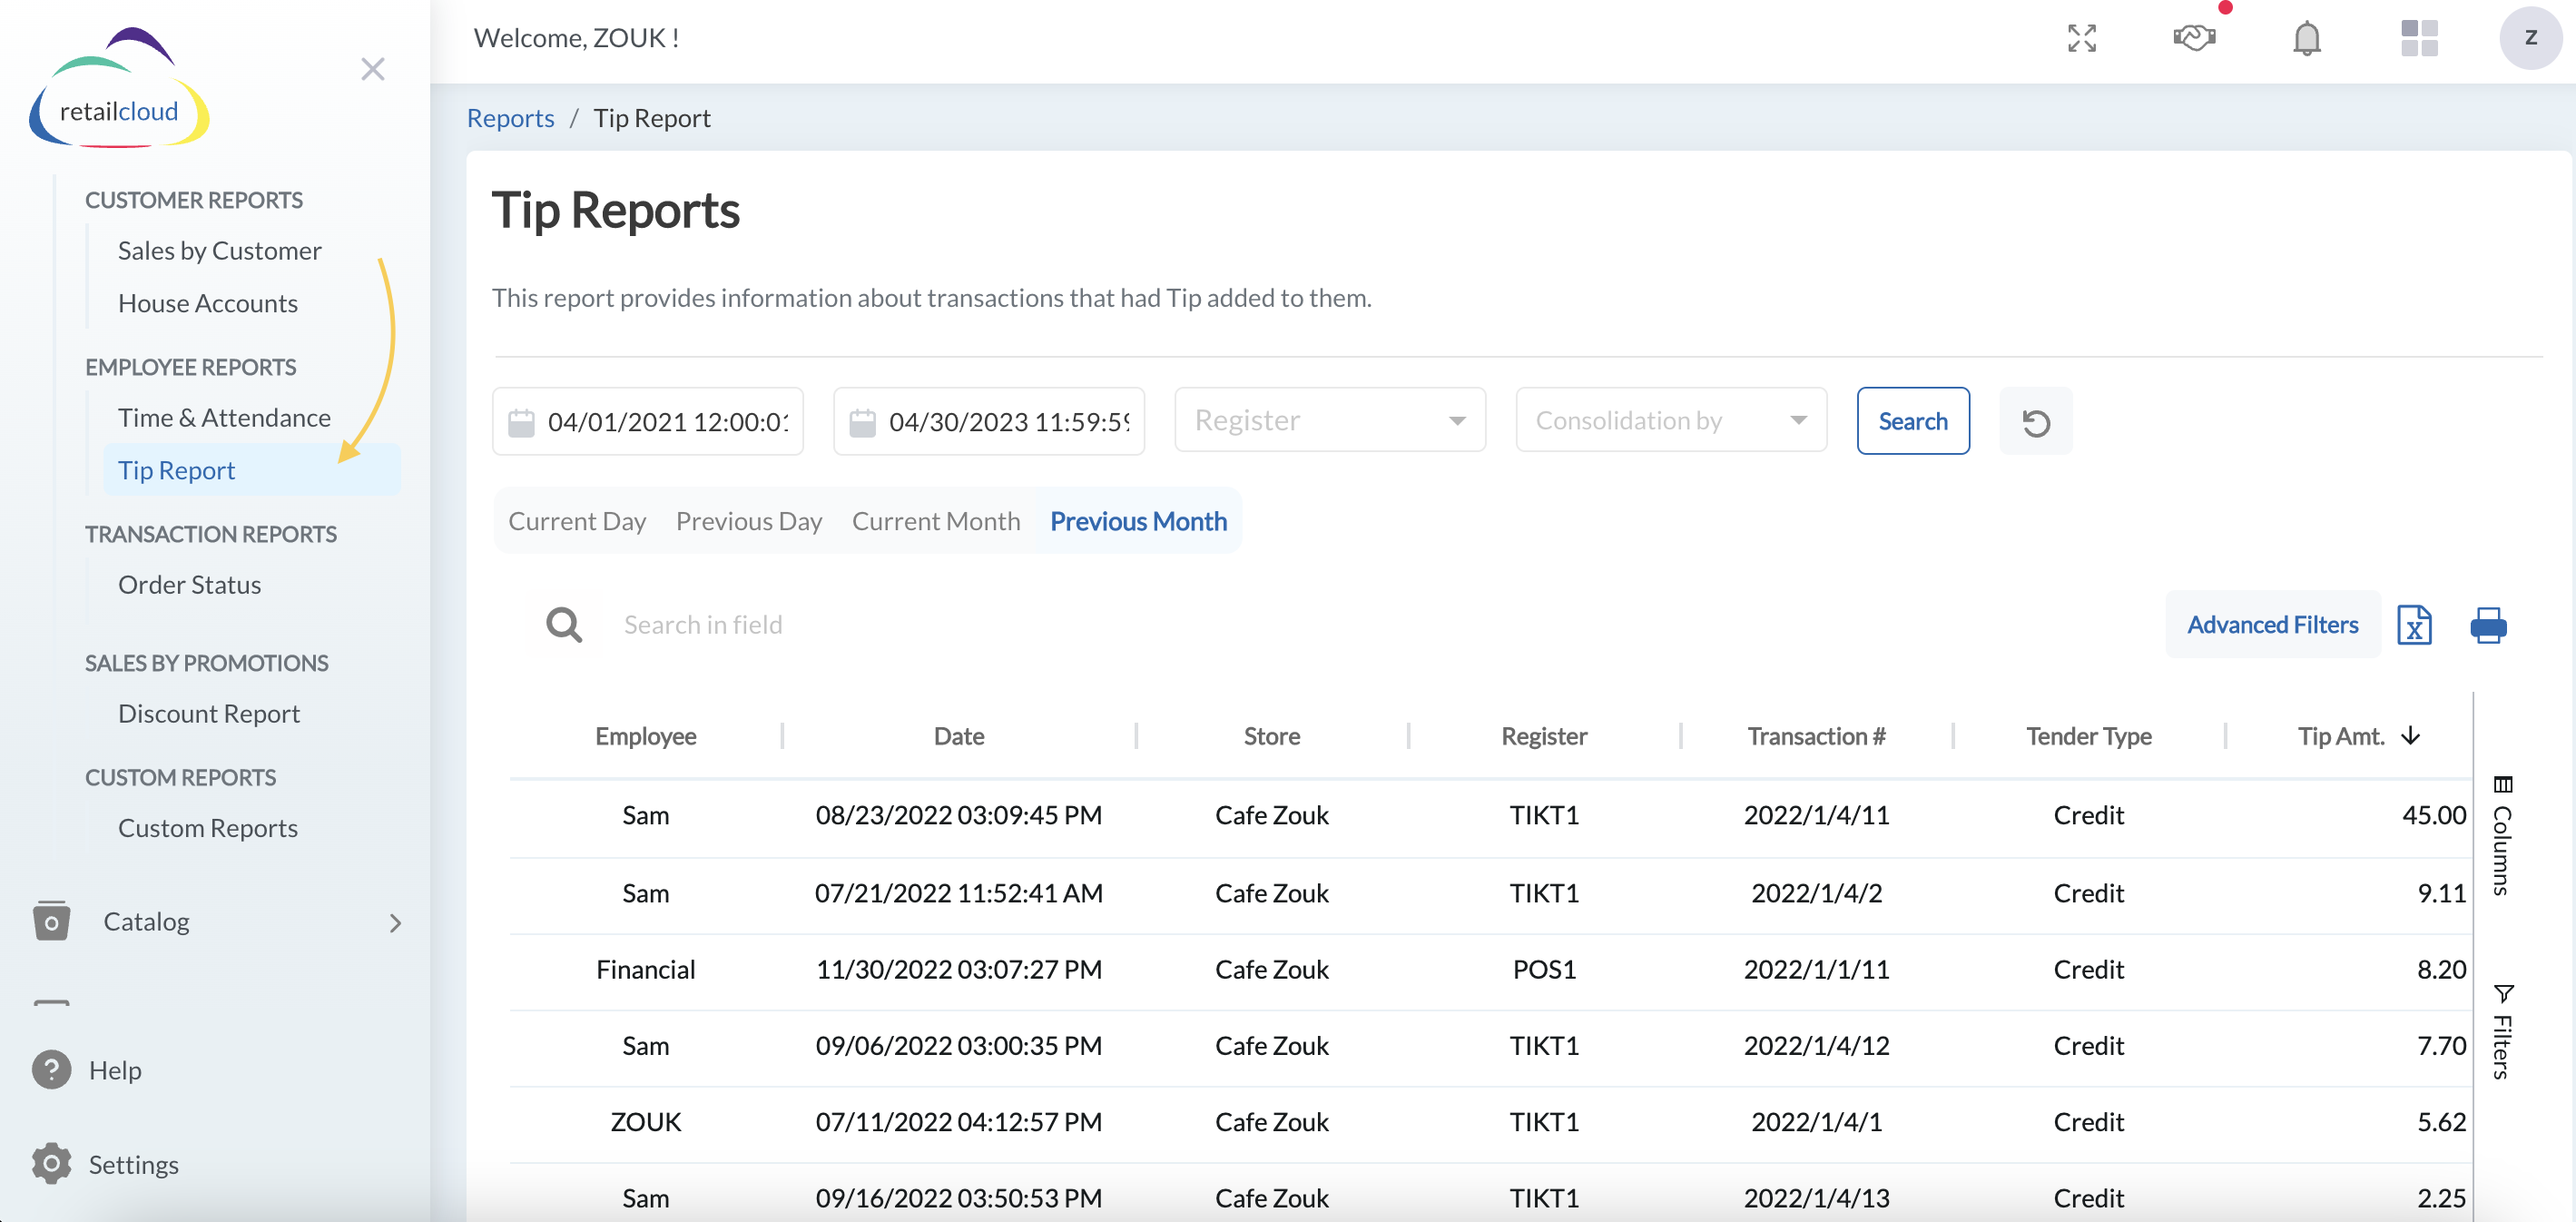Print the tip report
Screen dimensions: 2576x1222
pos(2487,625)
